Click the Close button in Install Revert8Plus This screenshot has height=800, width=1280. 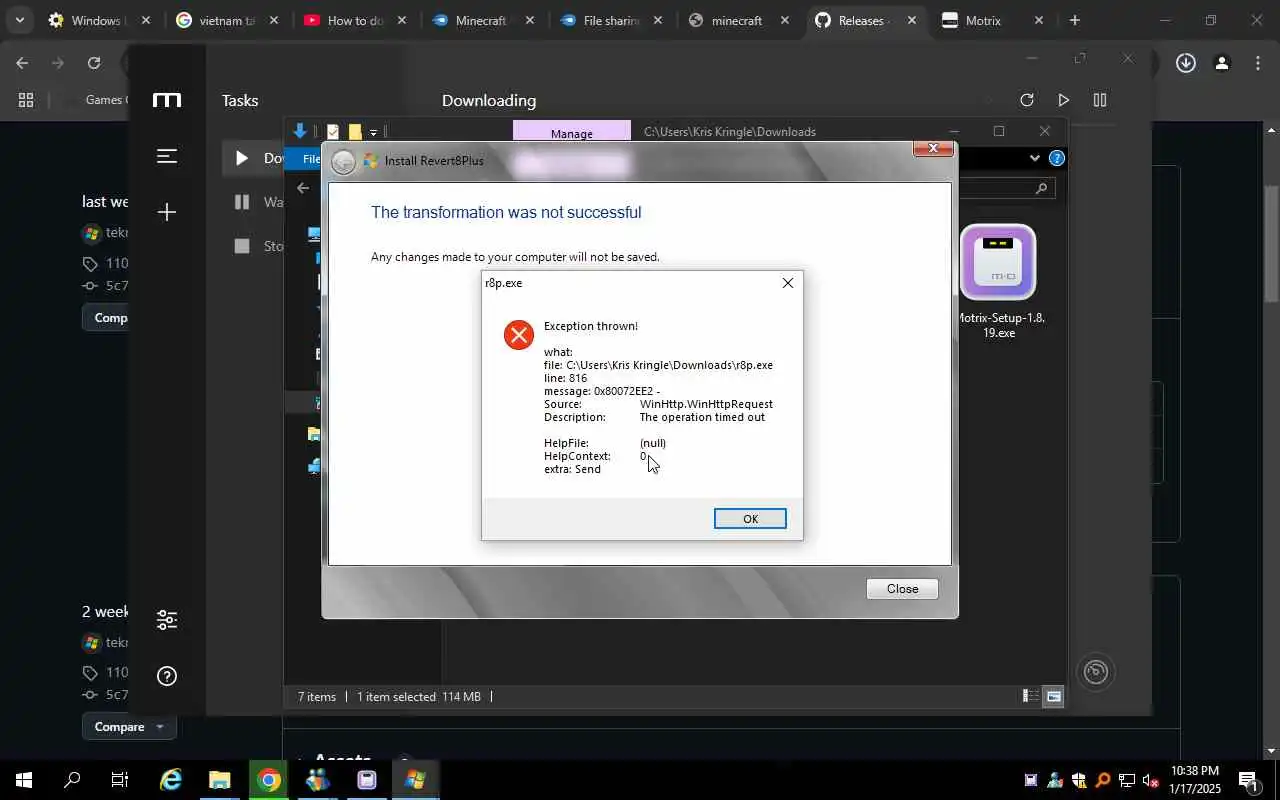coord(902,589)
